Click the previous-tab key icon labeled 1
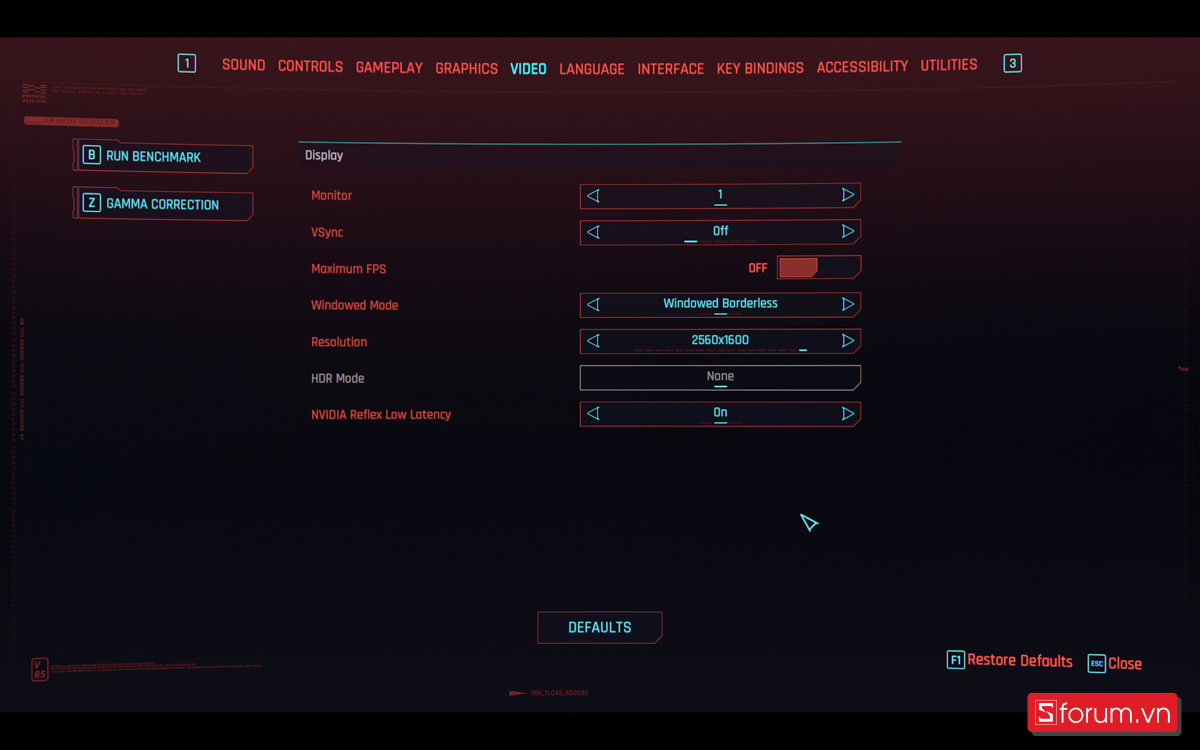The width and height of the screenshot is (1200, 750). tap(187, 64)
